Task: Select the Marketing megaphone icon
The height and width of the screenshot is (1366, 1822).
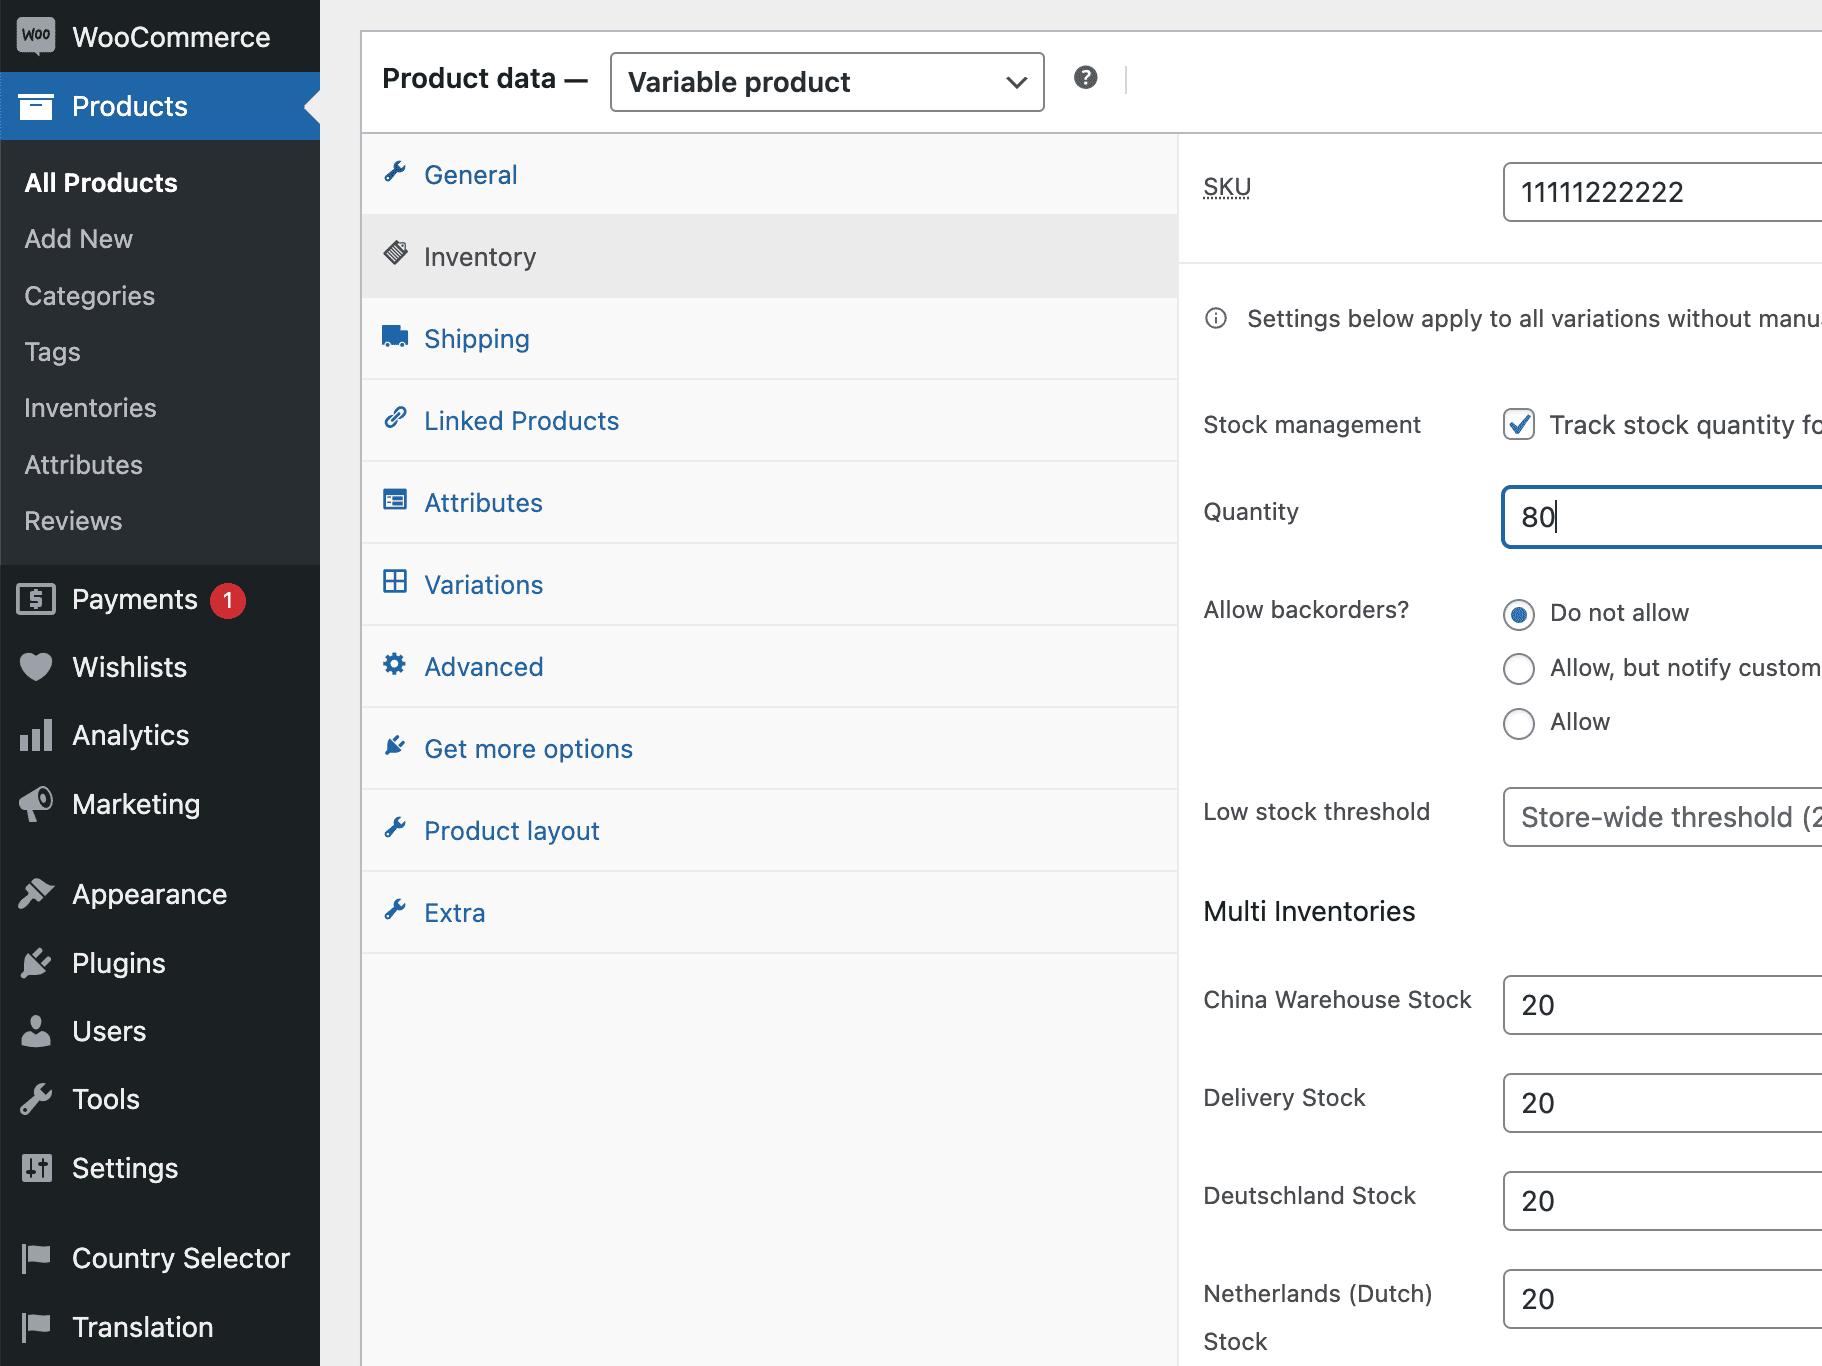Action: coord(36,804)
